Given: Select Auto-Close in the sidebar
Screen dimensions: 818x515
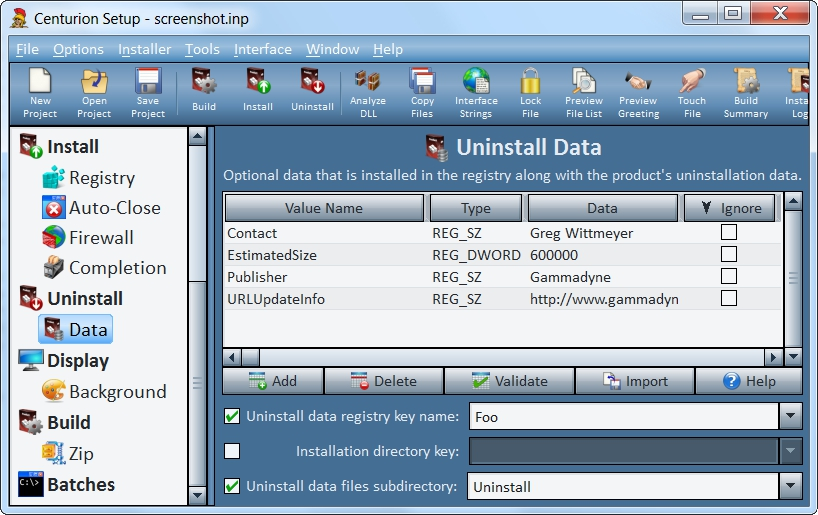Looking at the screenshot, I should [102, 208].
